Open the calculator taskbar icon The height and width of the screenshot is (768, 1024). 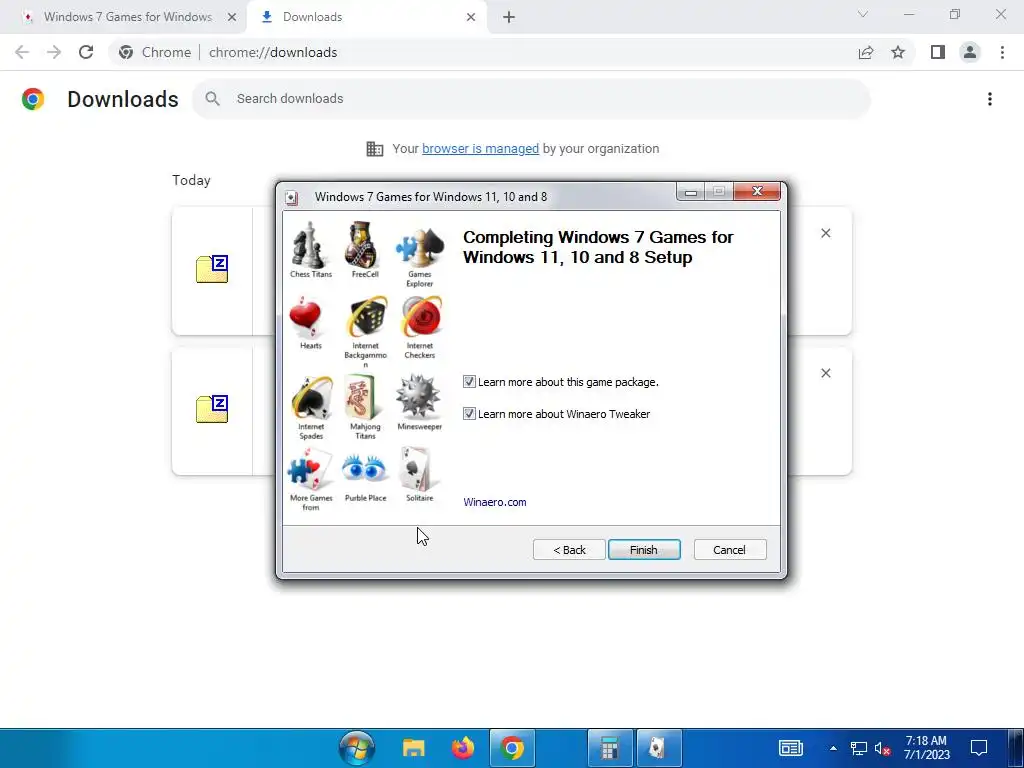point(610,748)
